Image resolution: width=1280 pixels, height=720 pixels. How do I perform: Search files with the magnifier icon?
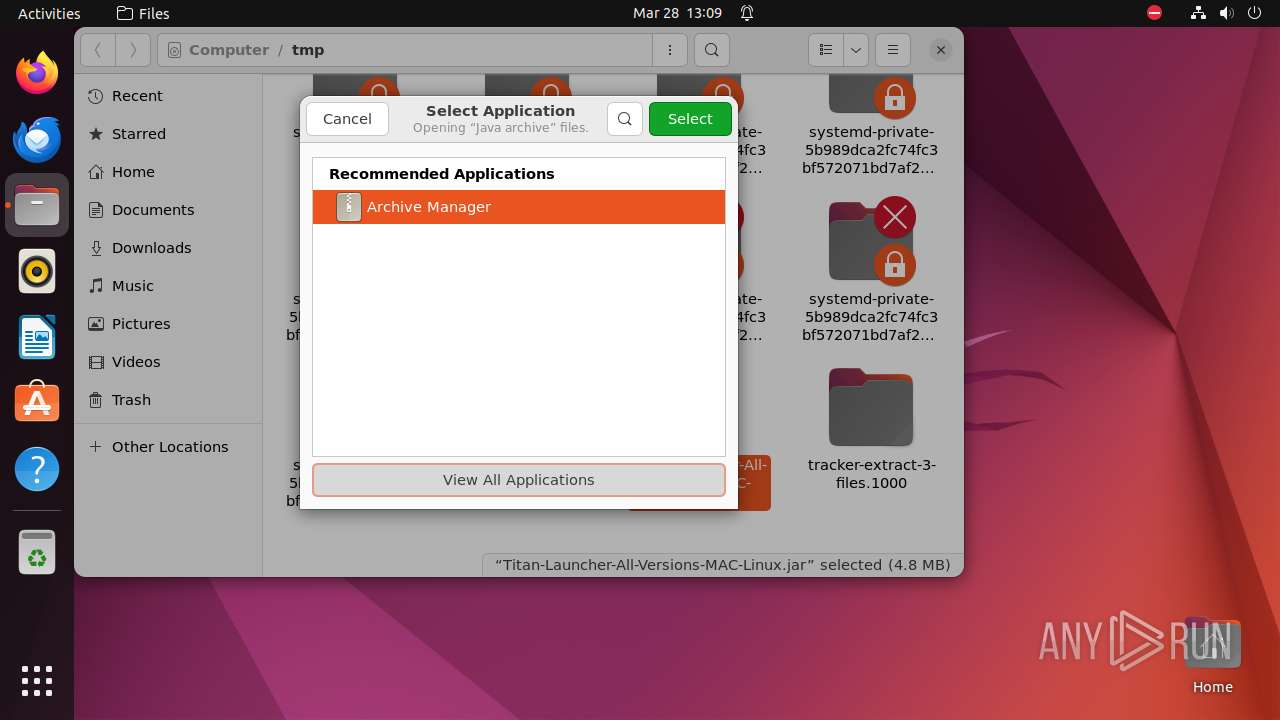coord(711,50)
